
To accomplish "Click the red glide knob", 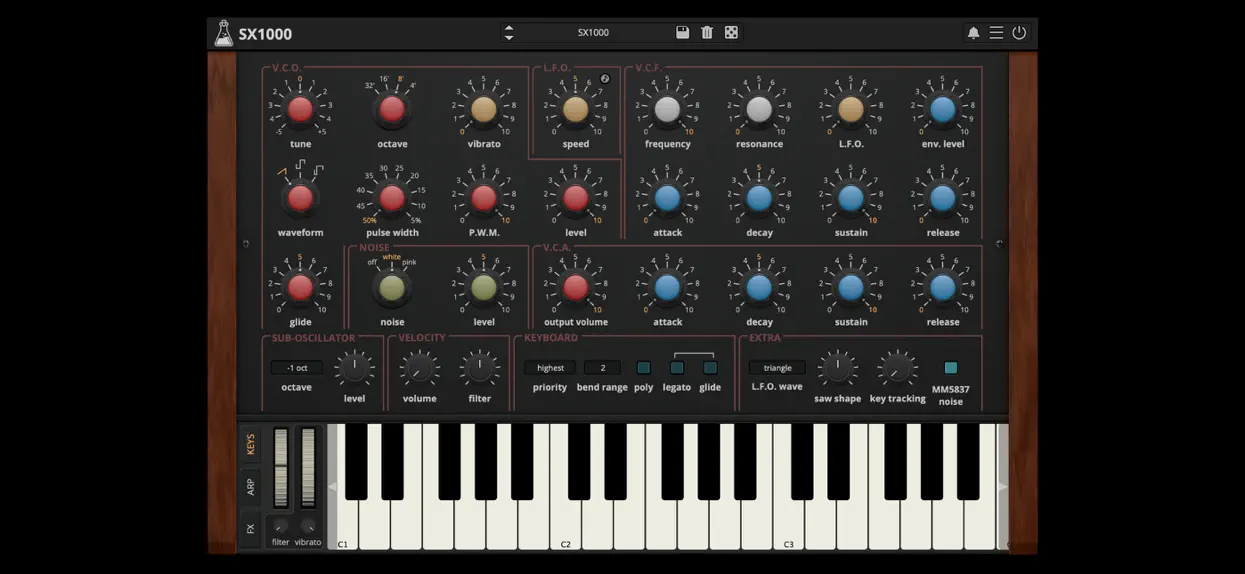I will pyautogui.click(x=300, y=288).
